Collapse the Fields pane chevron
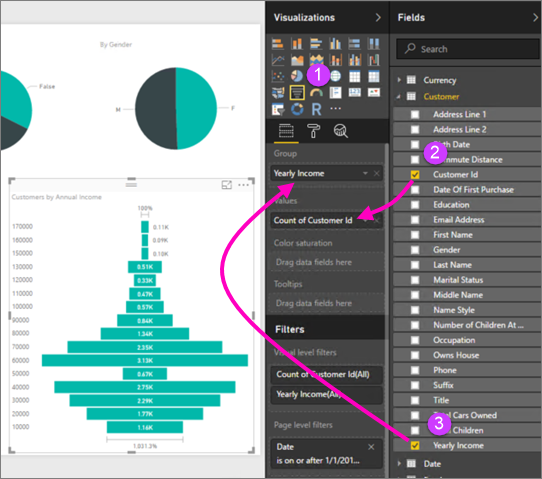This screenshot has width=542, height=479. (536, 18)
